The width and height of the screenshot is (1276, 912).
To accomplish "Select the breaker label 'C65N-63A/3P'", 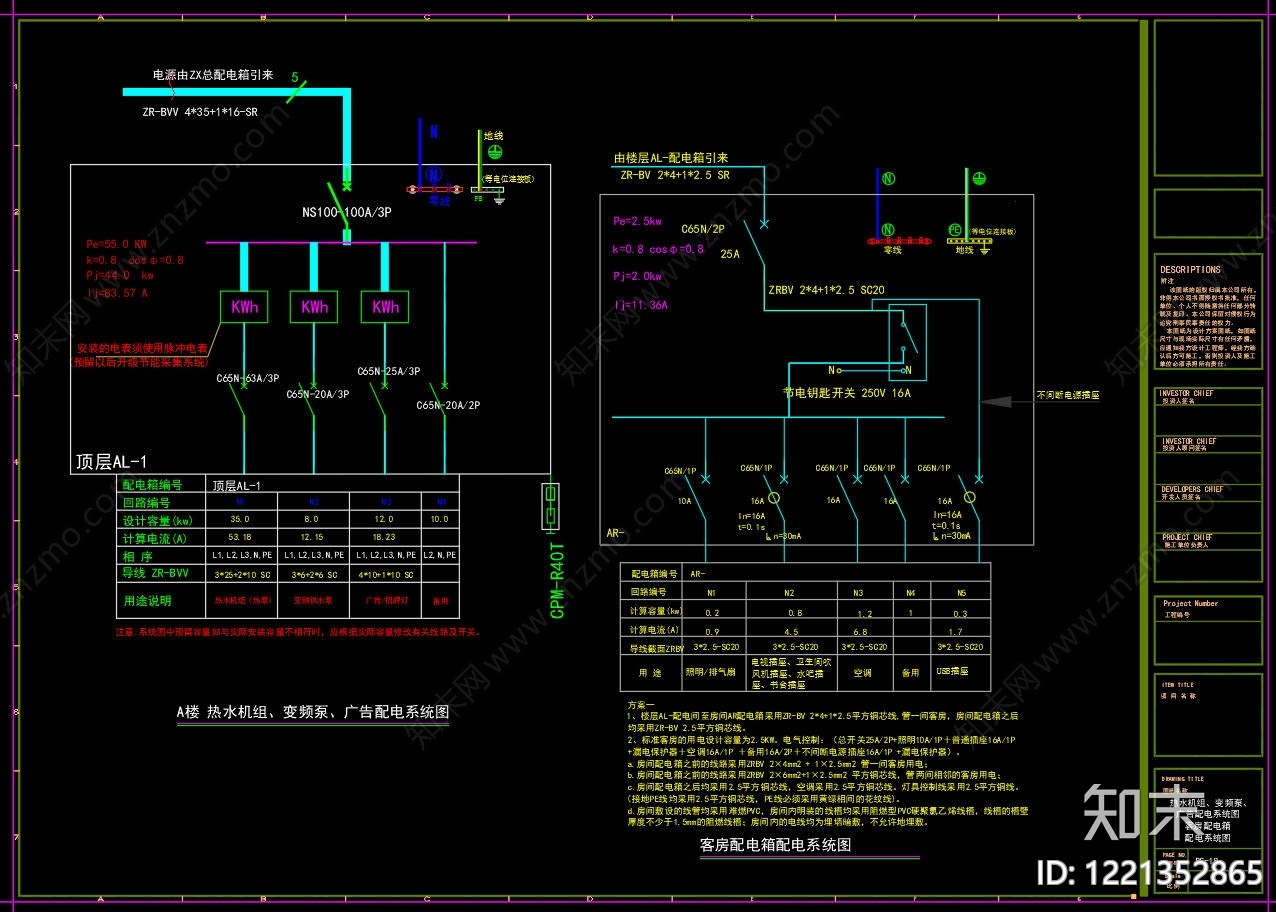I will [x=248, y=378].
